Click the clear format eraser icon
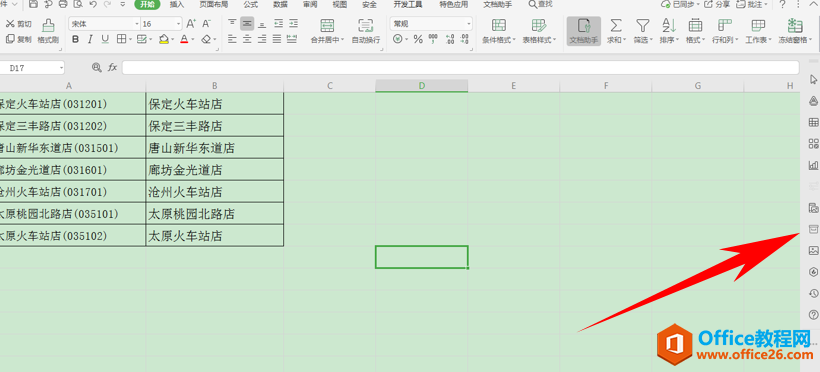 tap(206, 39)
